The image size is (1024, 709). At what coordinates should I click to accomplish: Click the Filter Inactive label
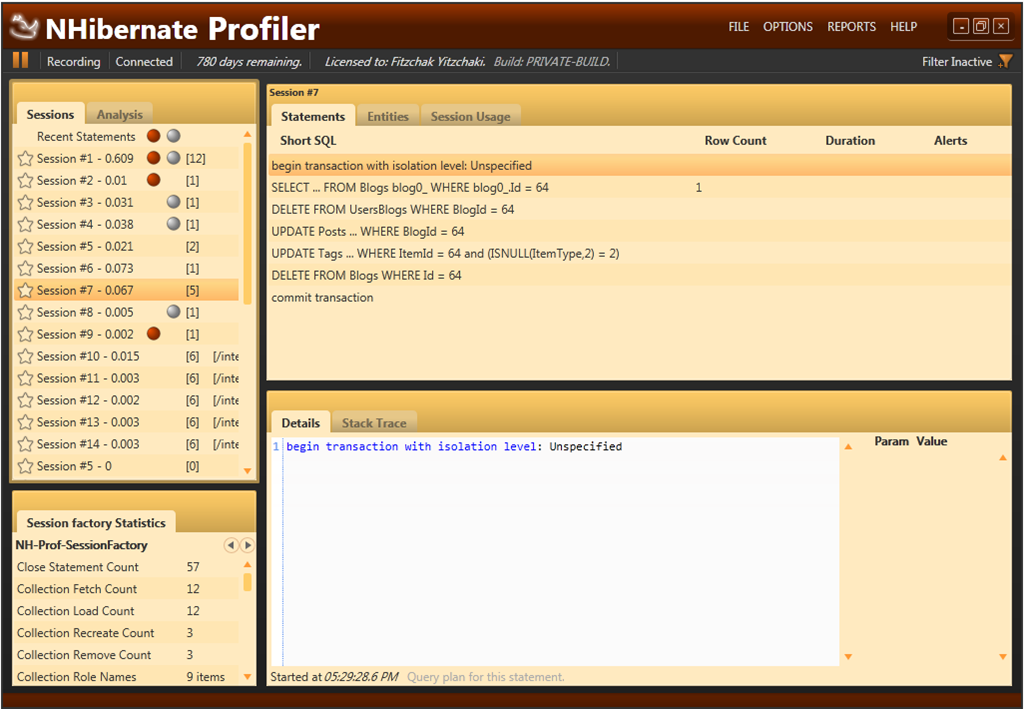957,61
